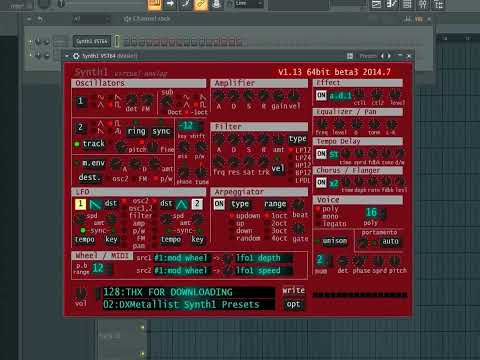Toggle the Tempo Delay ON switch
This screenshot has width=480, height=360.
(x=321, y=154)
